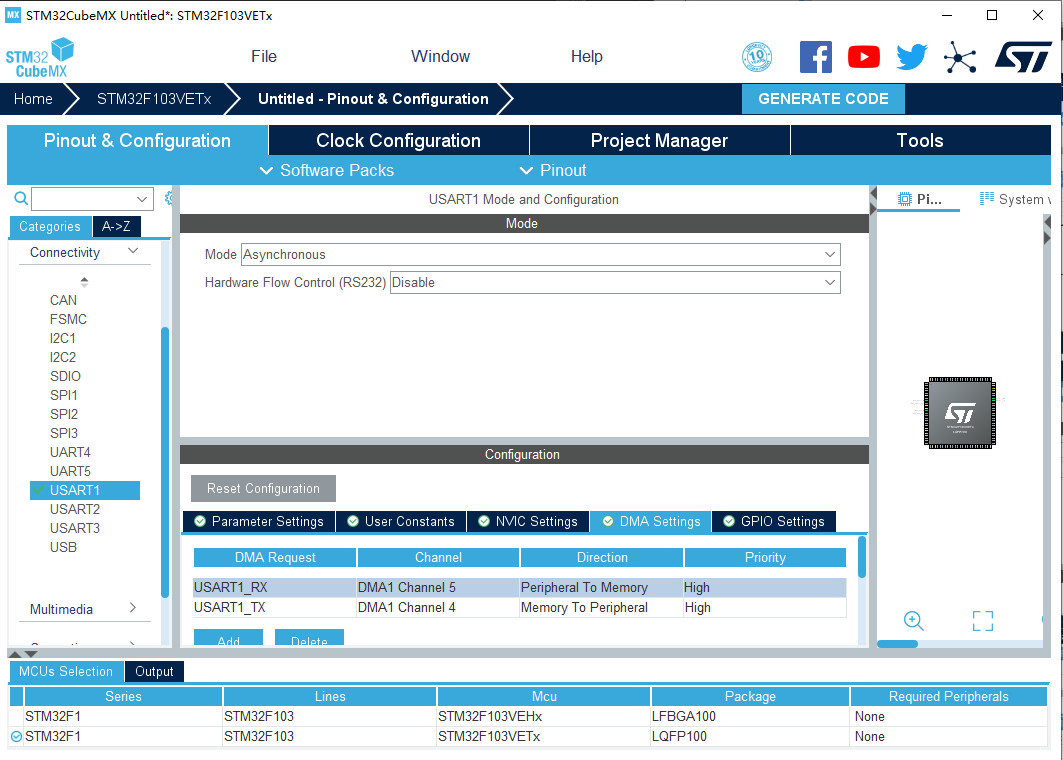Select the MCUs Selection tab
Screen dimensions: 1063x760
(66, 671)
